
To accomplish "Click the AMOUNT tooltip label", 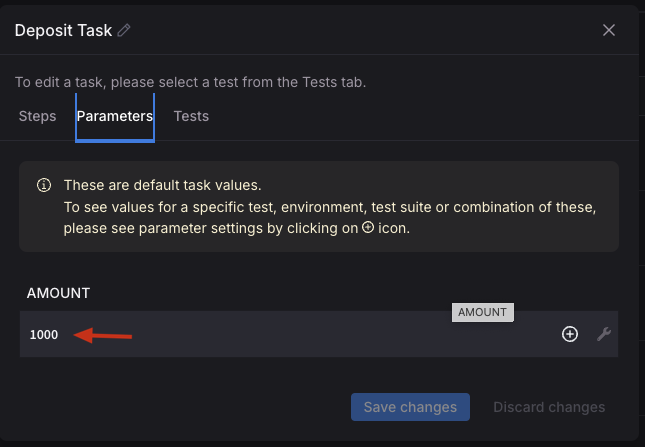I will [x=483, y=312].
